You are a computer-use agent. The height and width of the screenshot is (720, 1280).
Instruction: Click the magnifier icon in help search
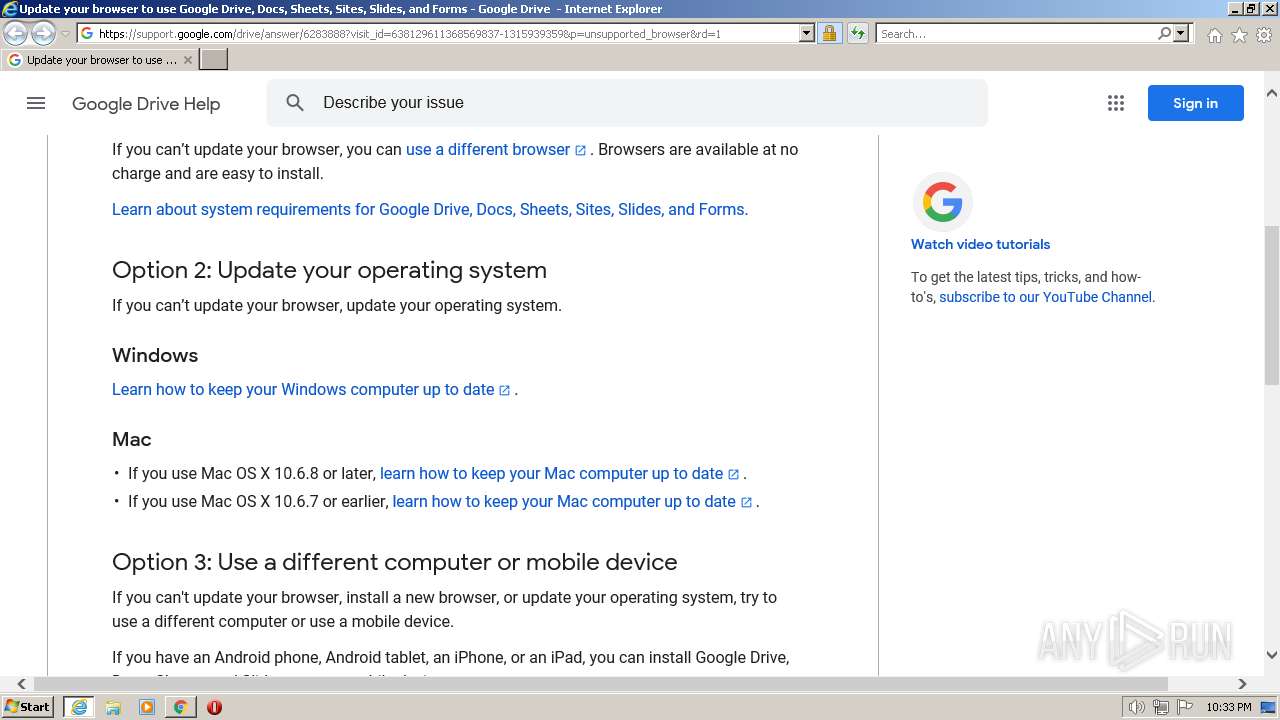[x=295, y=103]
